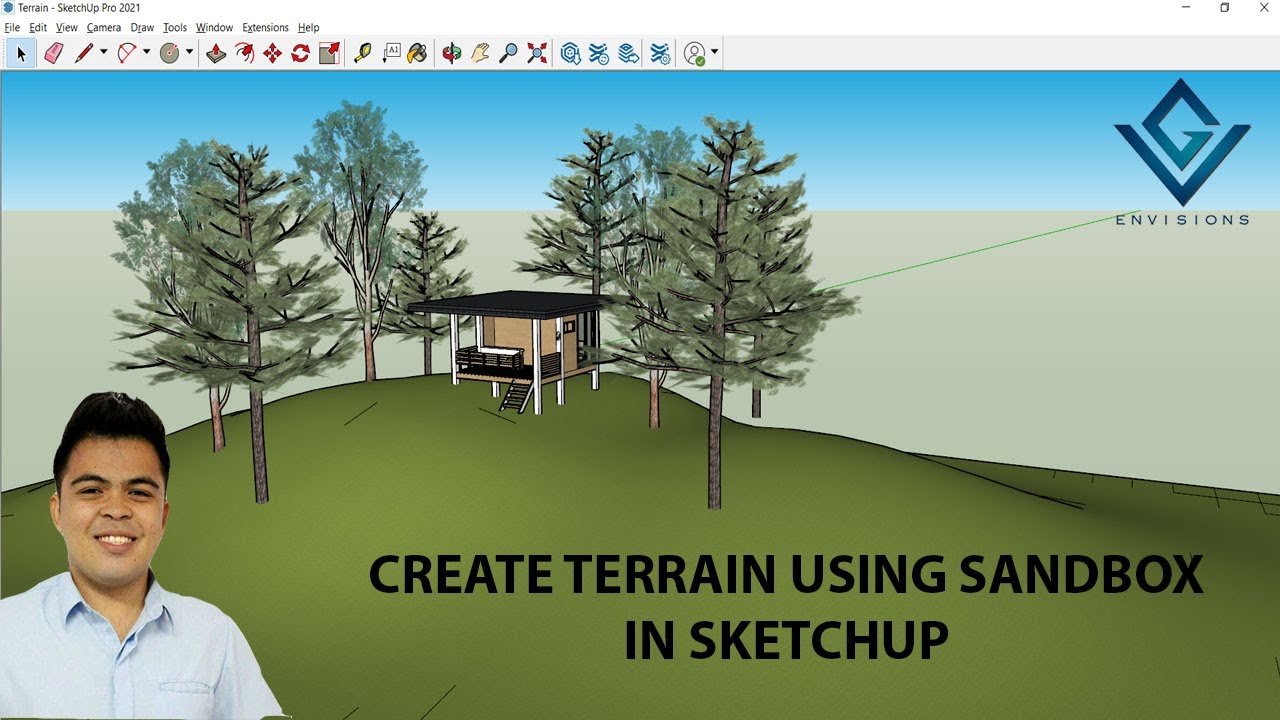Expand the Arc tool dropdown arrow
1280x720 pixels.
[x=146, y=53]
